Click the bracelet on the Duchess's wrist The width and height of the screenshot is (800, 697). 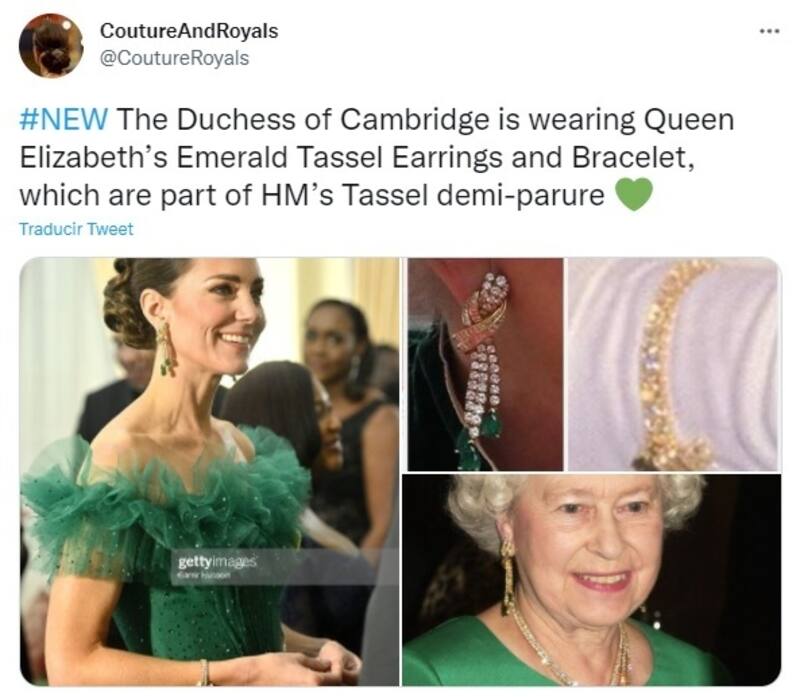(204, 673)
